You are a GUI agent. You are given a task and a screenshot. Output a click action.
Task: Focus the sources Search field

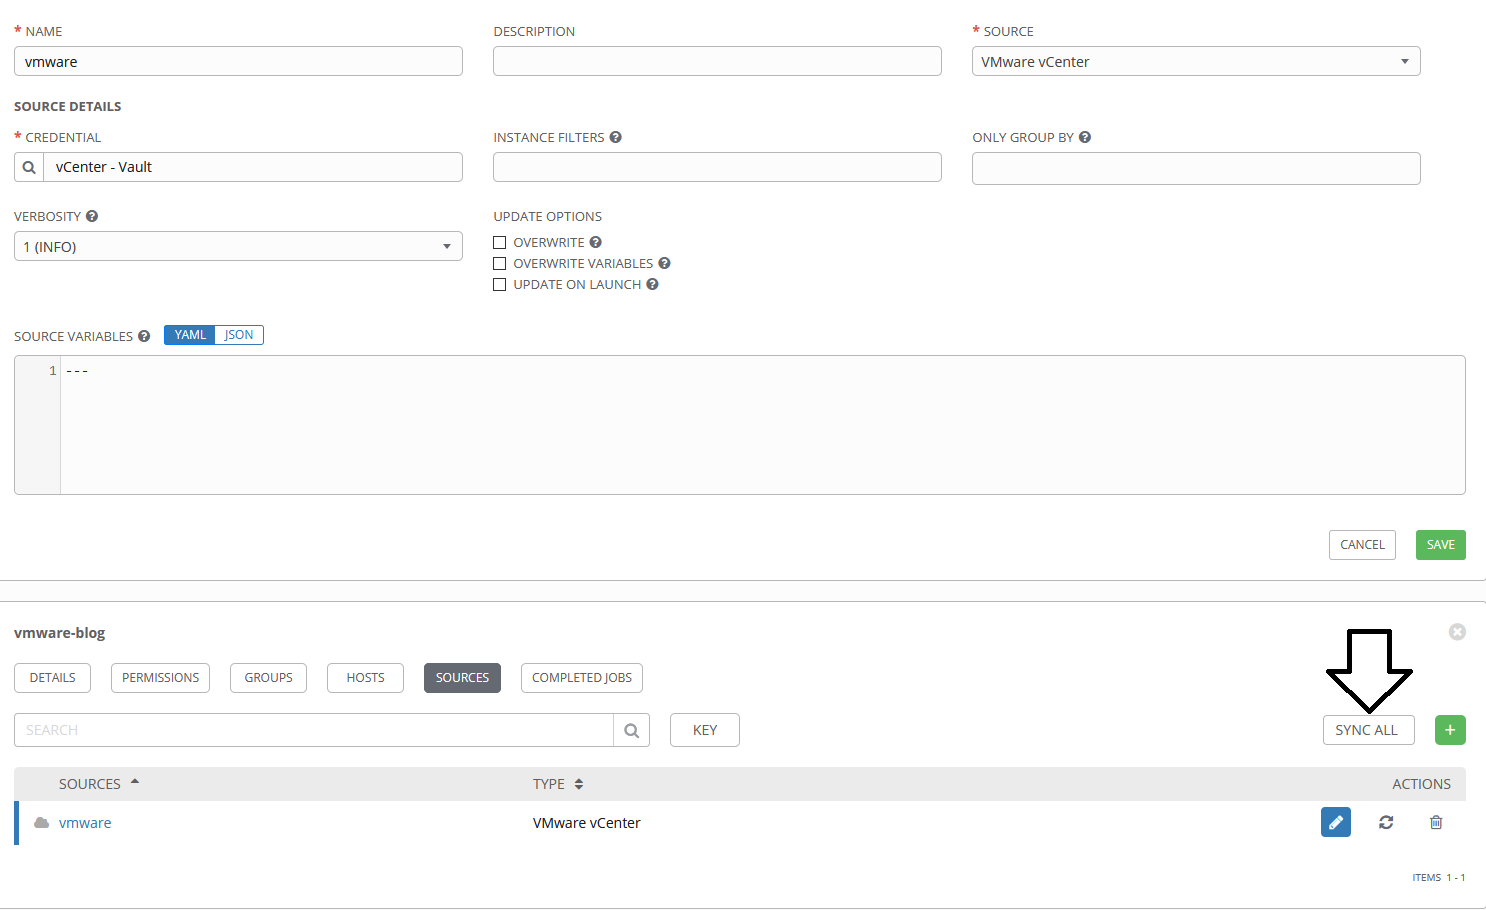coord(314,730)
